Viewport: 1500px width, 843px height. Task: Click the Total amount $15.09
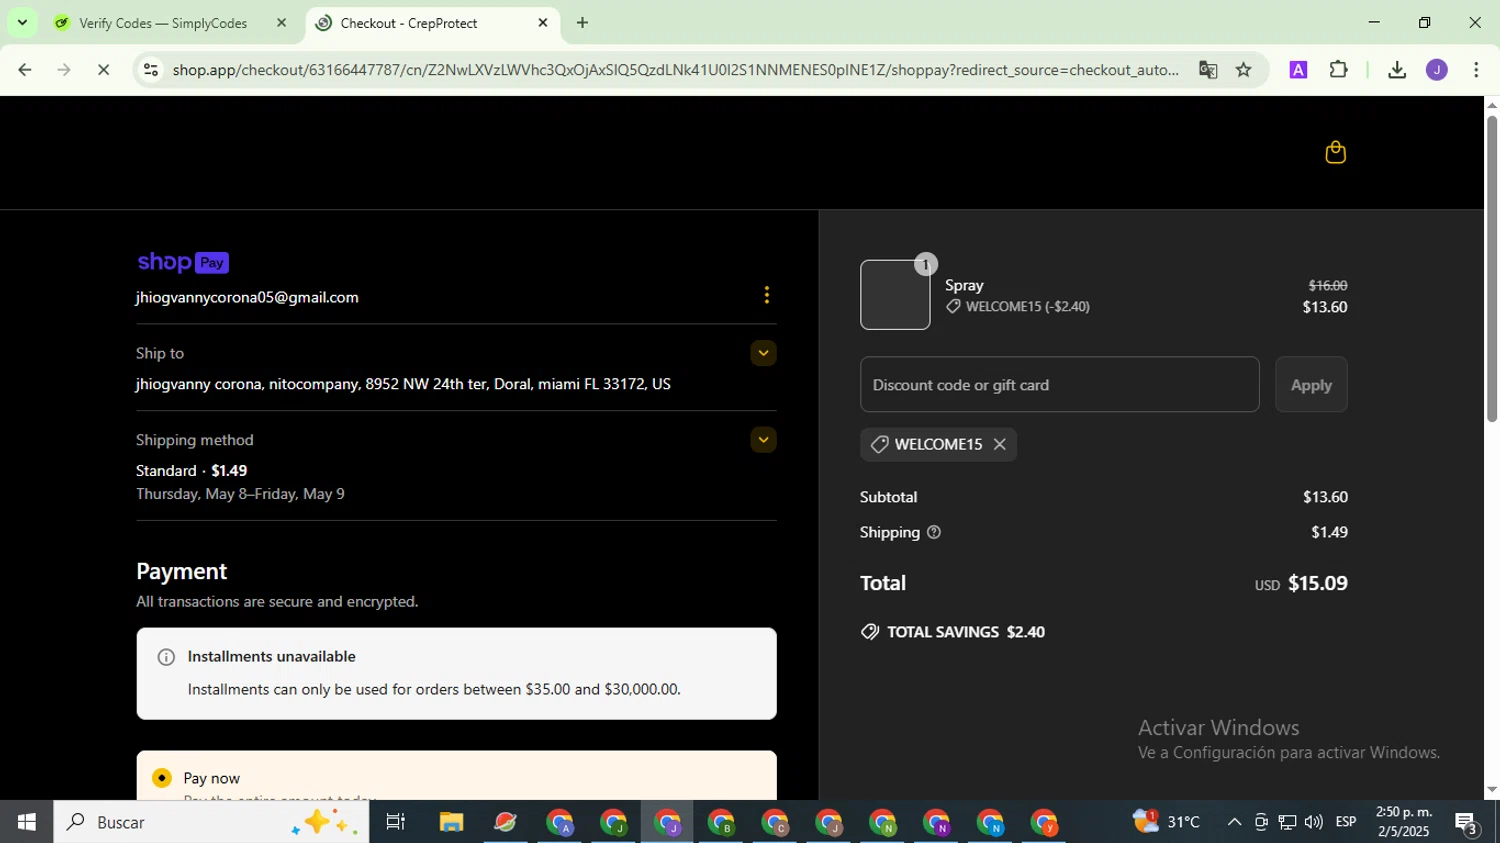pyautogui.click(x=1317, y=583)
